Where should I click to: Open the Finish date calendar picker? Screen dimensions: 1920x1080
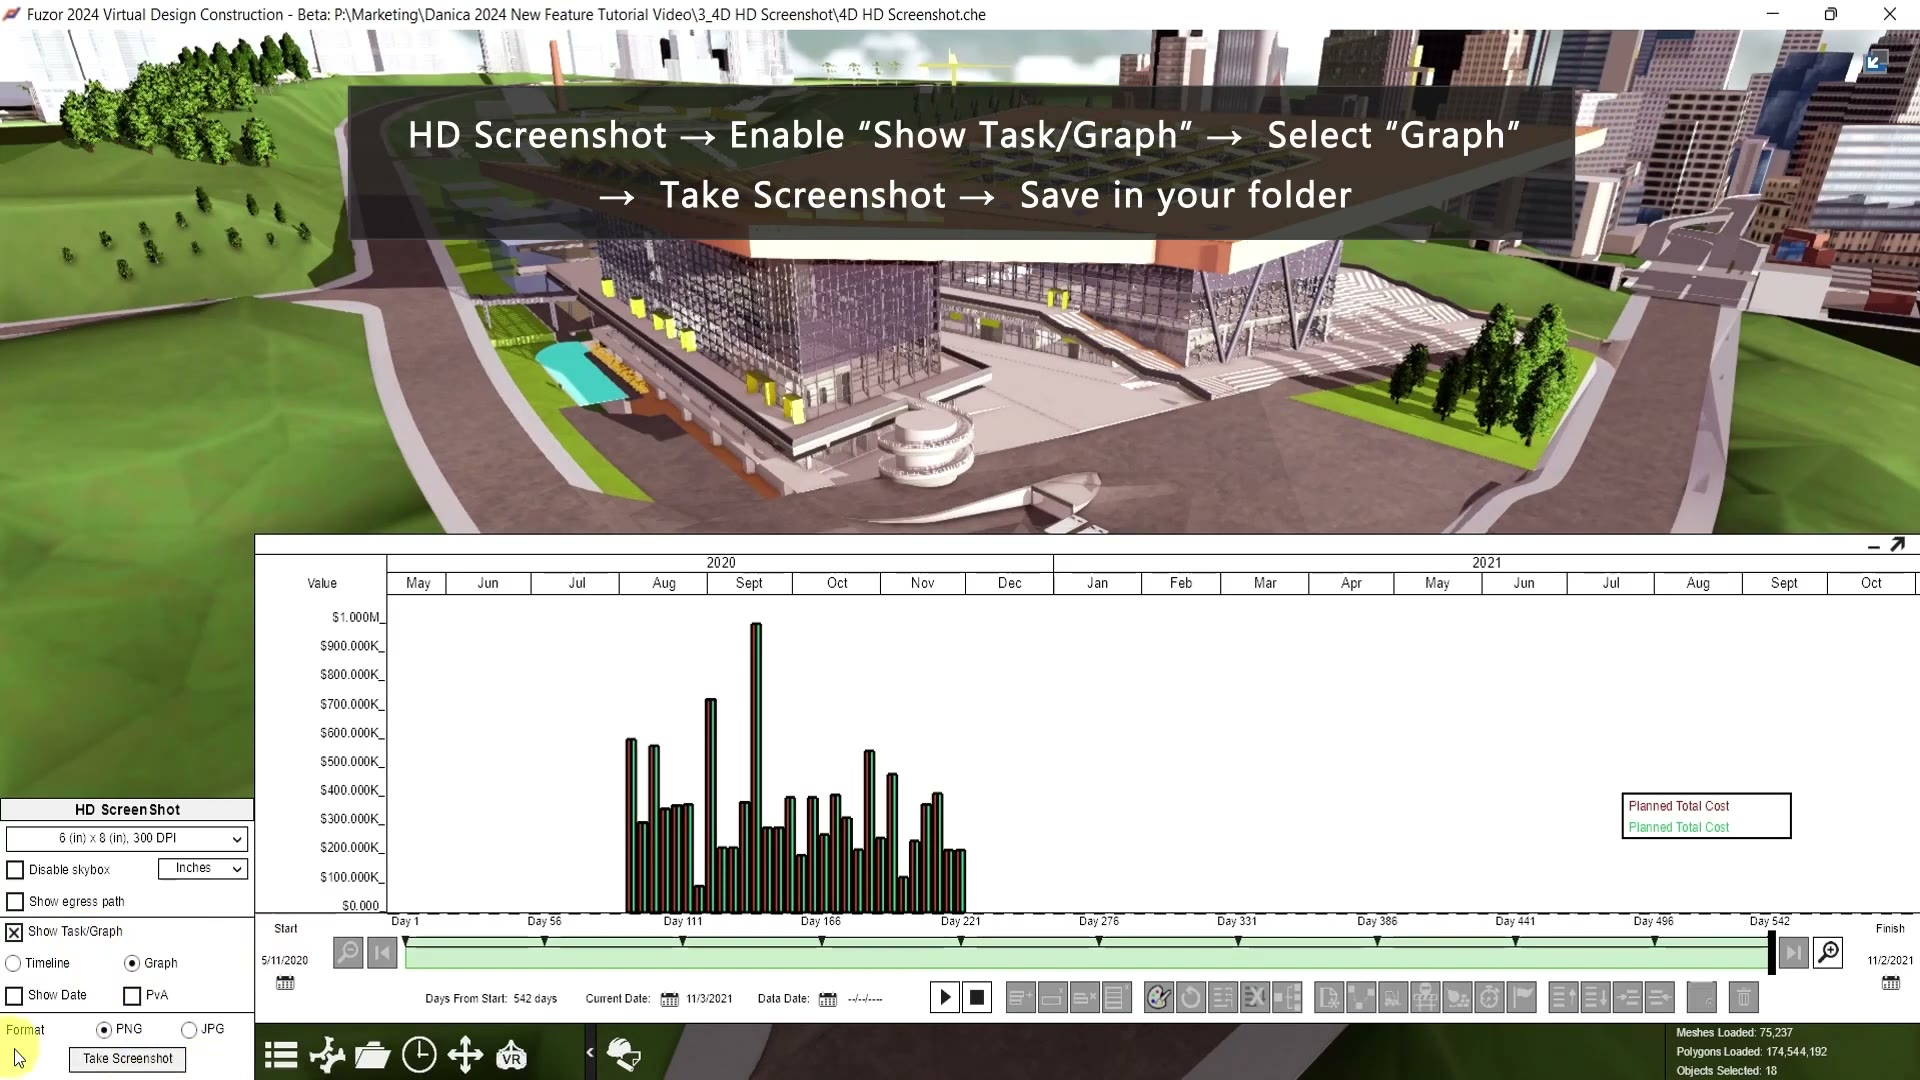coord(1890,983)
